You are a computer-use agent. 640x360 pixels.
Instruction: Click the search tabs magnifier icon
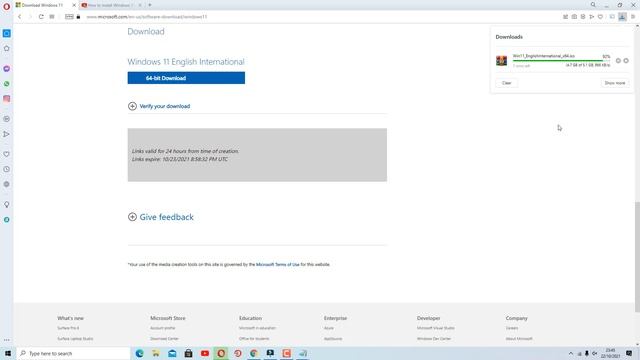click(x=593, y=5)
